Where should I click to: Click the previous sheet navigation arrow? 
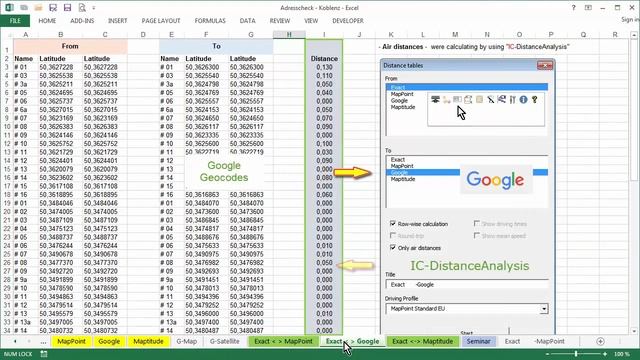[x=15, y=341]
